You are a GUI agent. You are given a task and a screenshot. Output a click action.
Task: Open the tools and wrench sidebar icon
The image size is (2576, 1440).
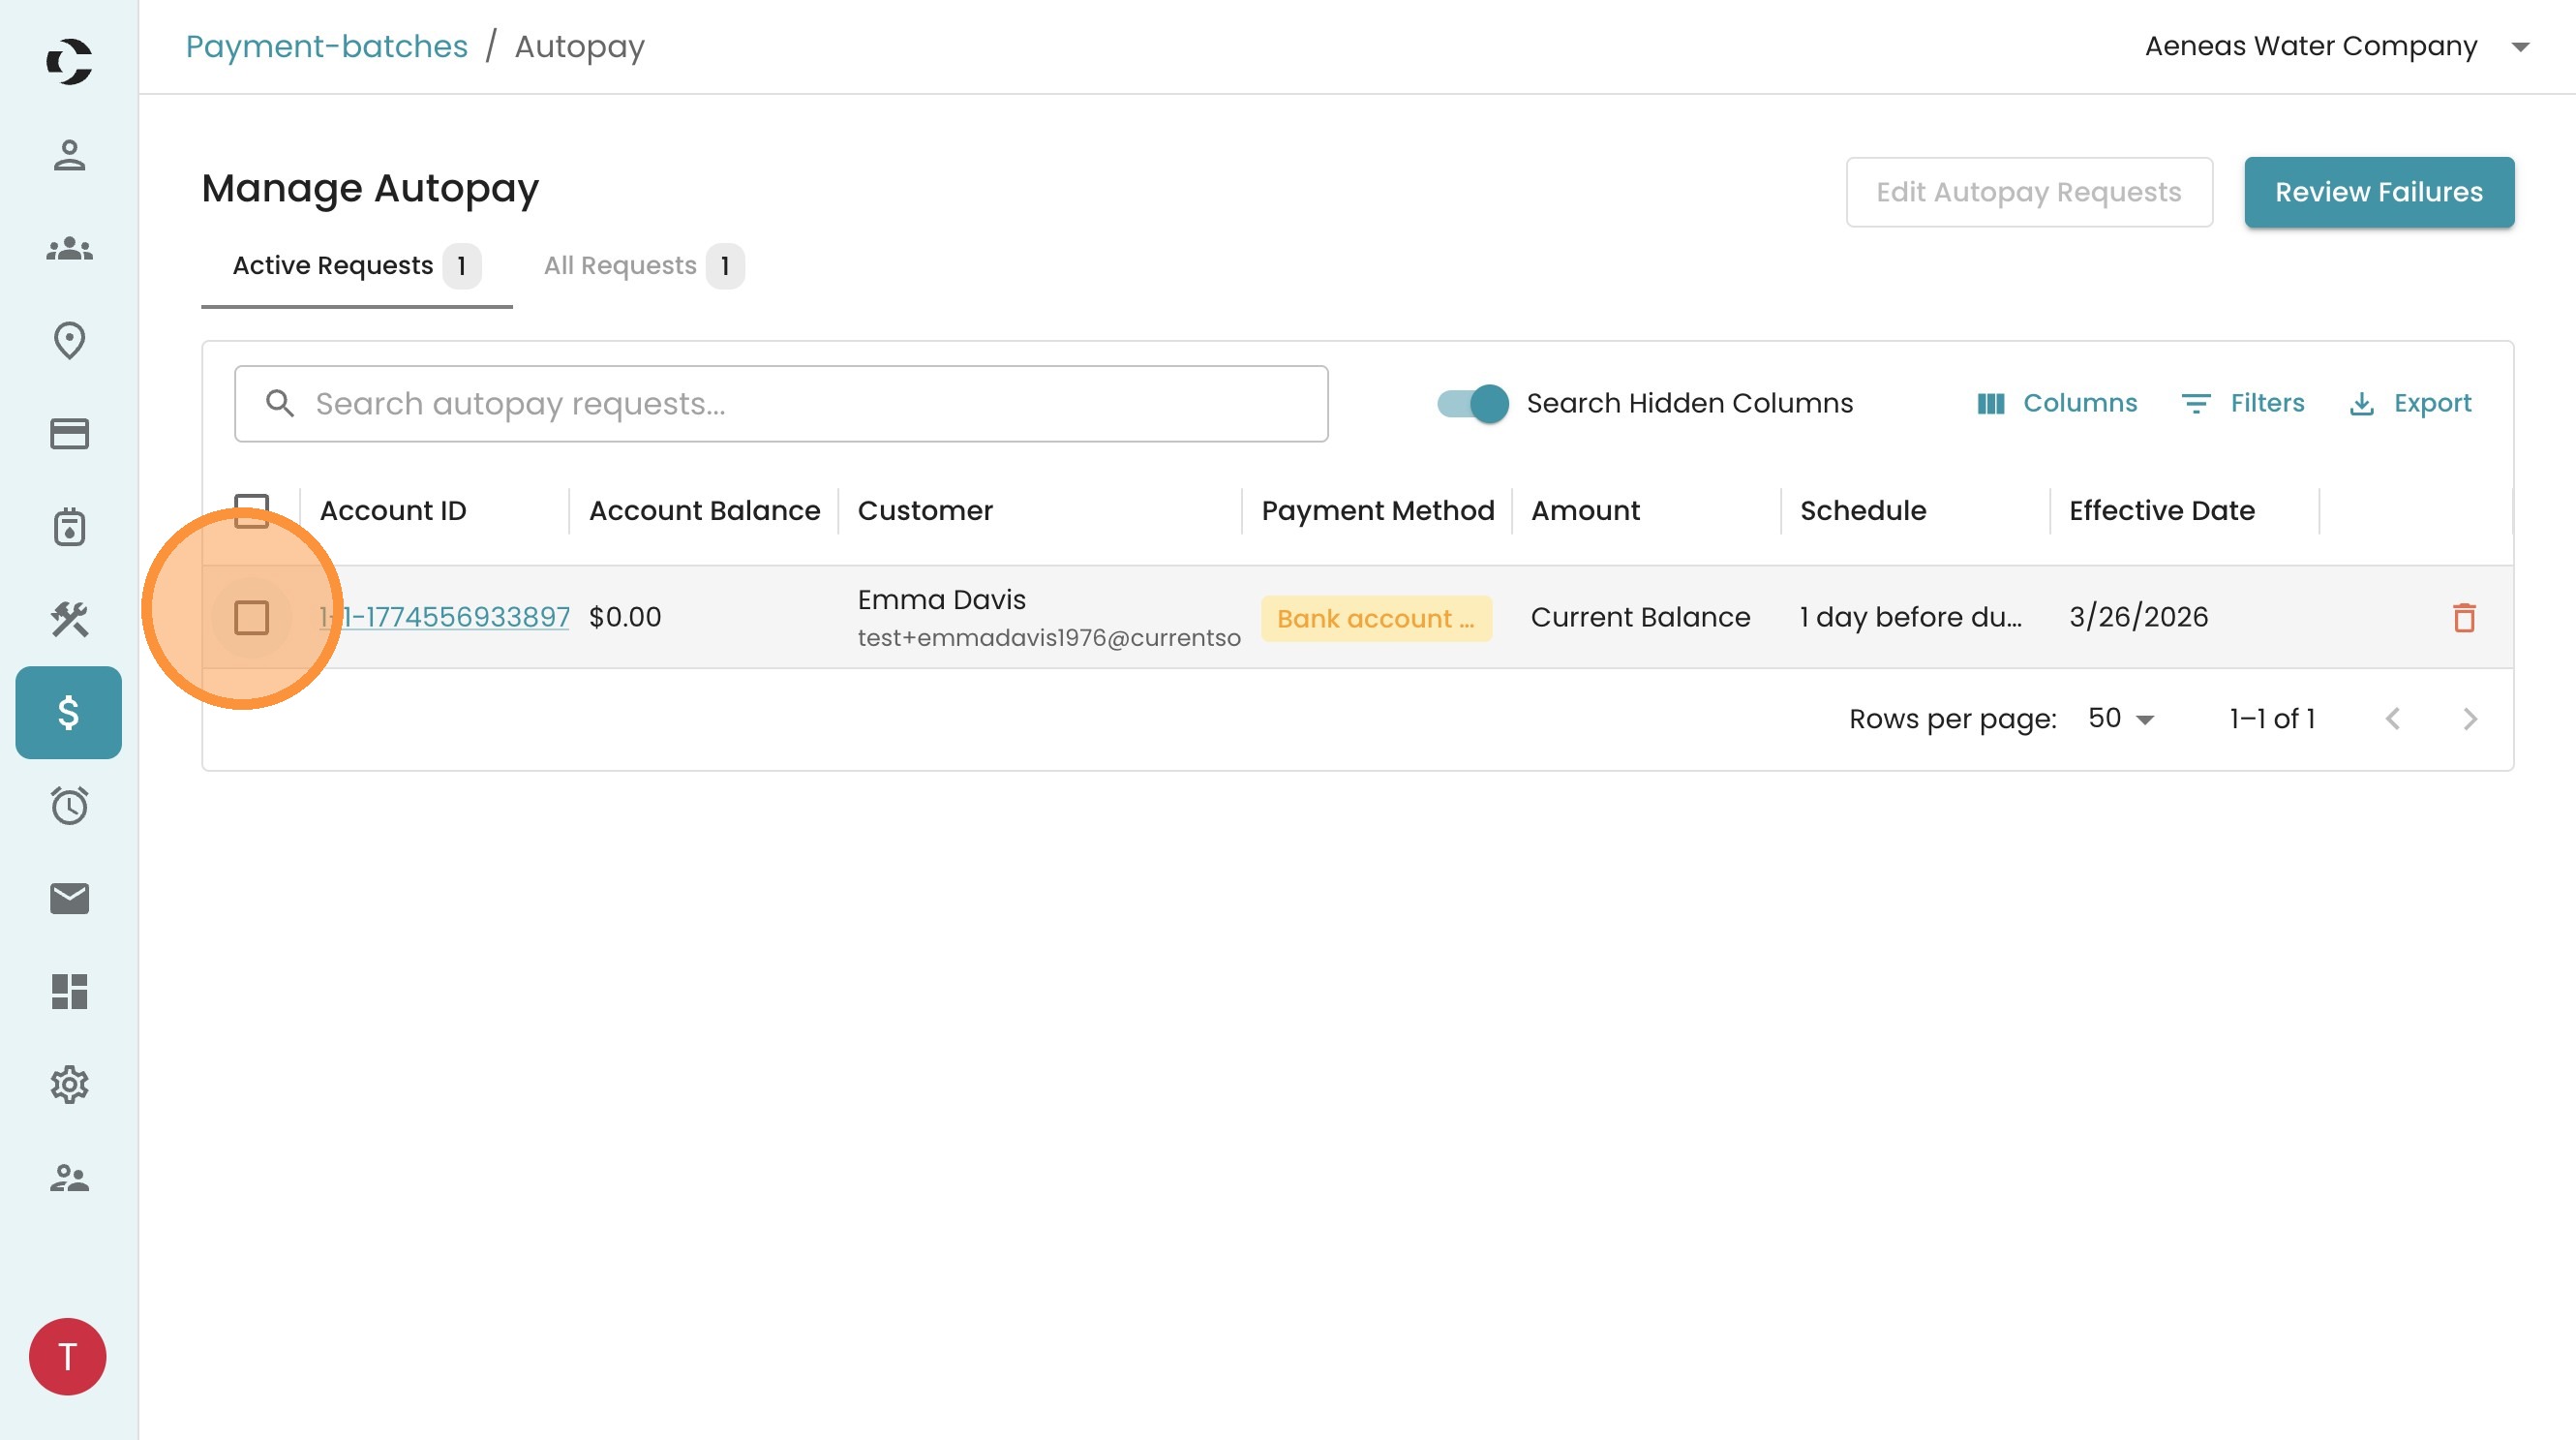[x=69, y=620]
